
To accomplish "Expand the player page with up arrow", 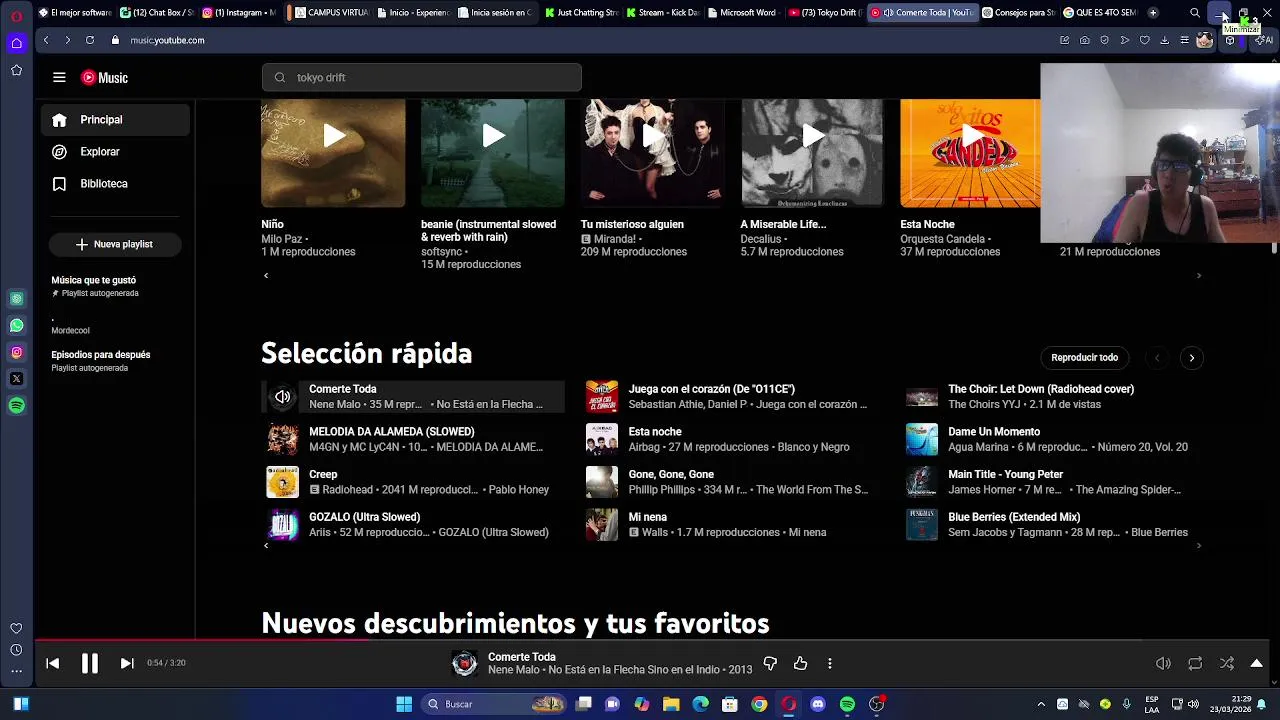I will tap(1257, 663).
